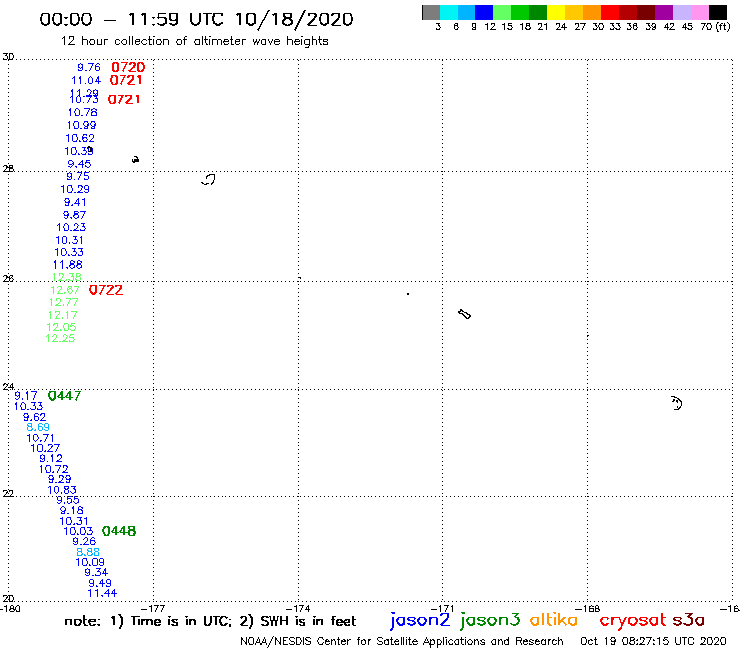Viewport: 740px width, 650px height.
Task: Select the cryosat satellite label
Action: tap(633, 620)
